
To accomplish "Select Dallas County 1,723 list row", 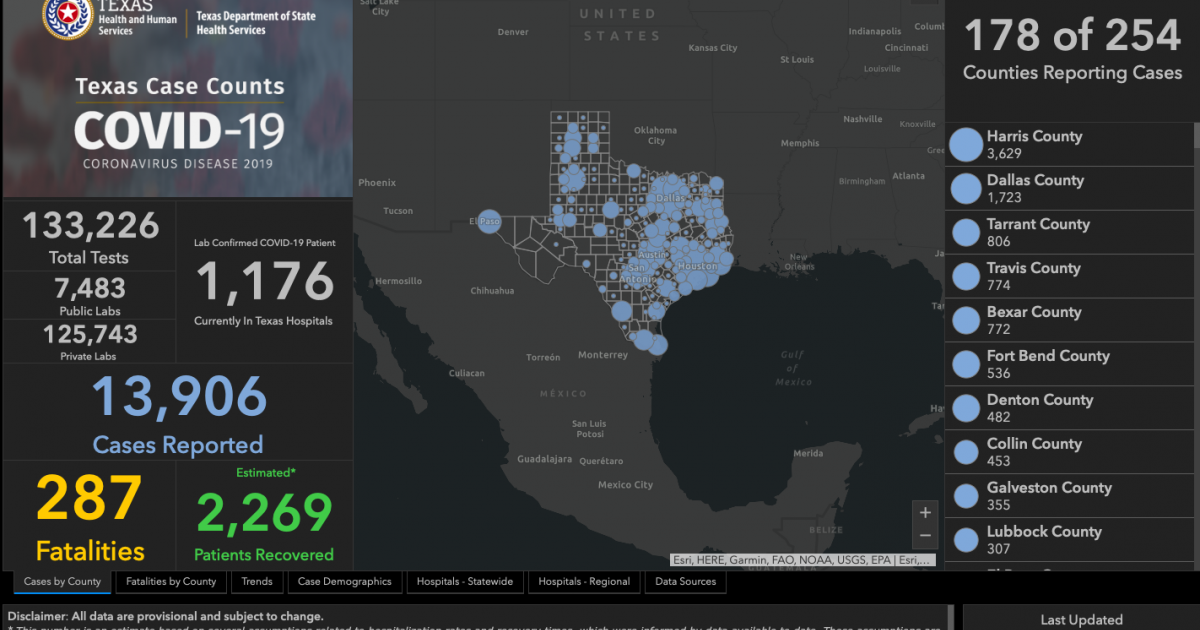I will coord(1070,188).
